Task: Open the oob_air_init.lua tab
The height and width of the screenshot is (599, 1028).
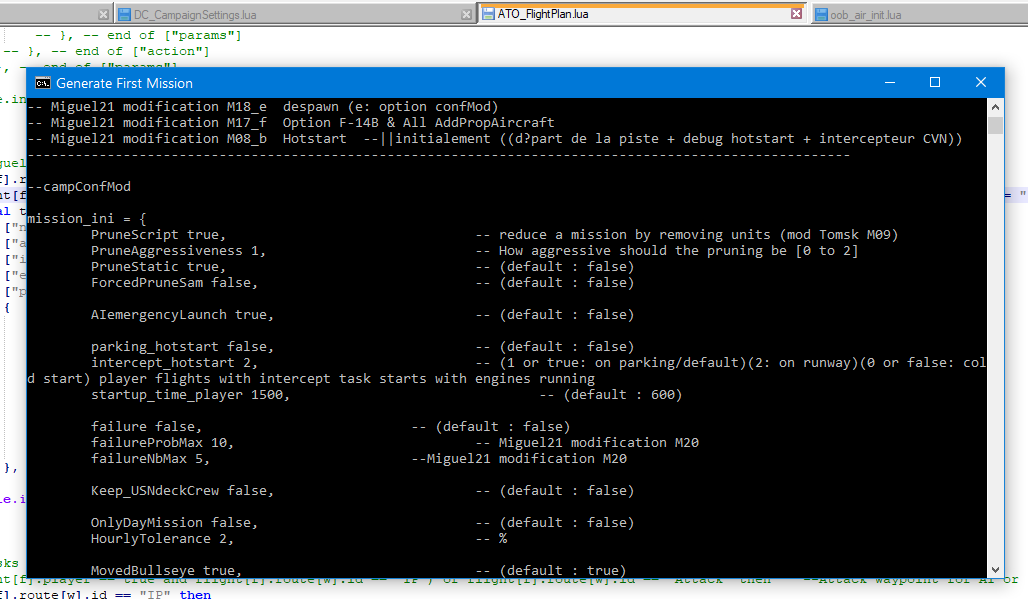Action: 920,14
